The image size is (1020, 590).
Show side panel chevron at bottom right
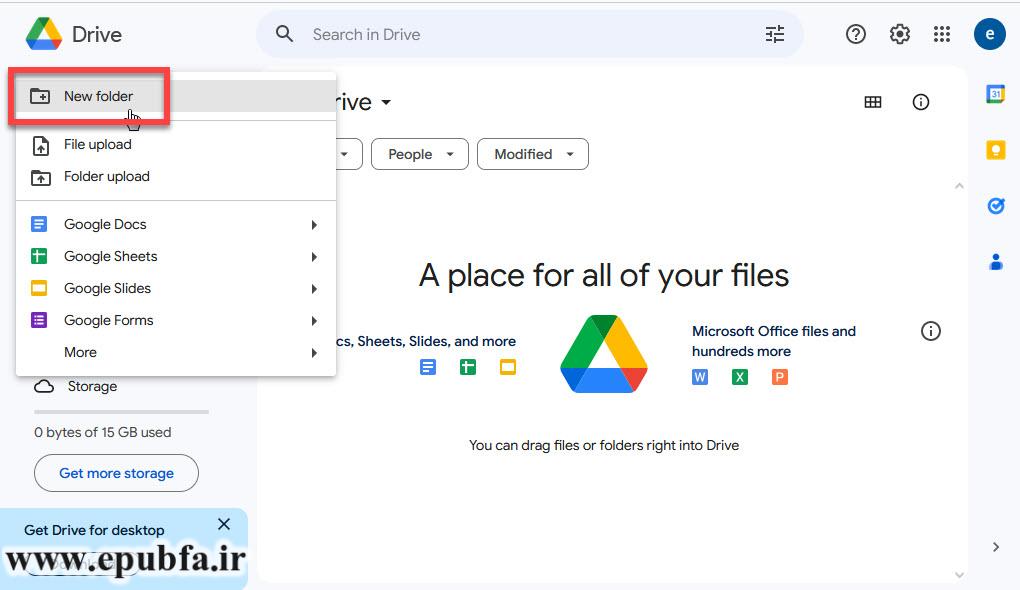pos(996,547)
